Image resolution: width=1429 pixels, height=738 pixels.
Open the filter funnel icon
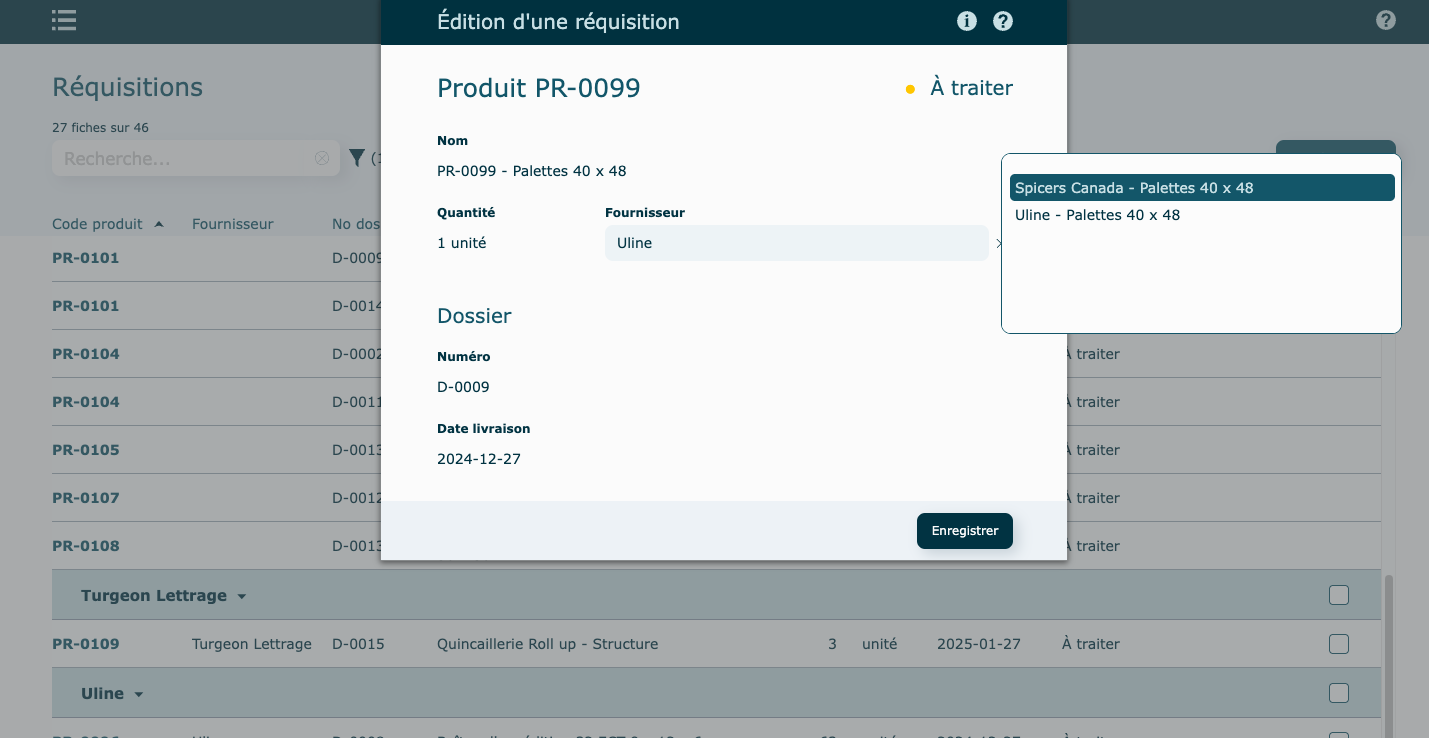point(357,157)
